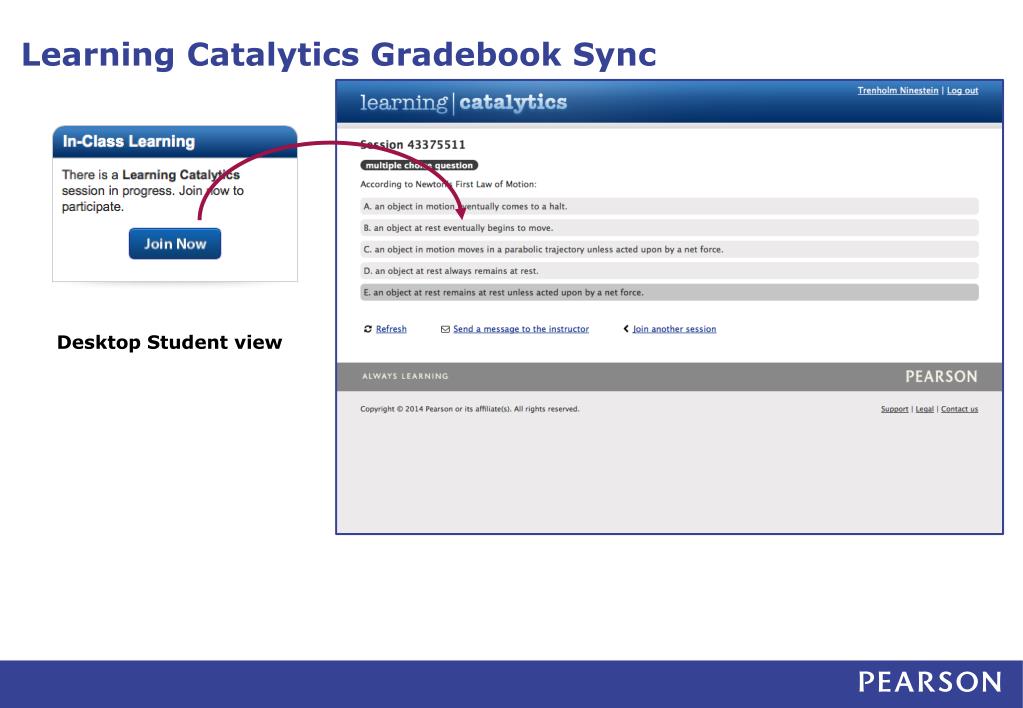
Task: Open the Contact us footer link
Action: [x=959, y=409]
